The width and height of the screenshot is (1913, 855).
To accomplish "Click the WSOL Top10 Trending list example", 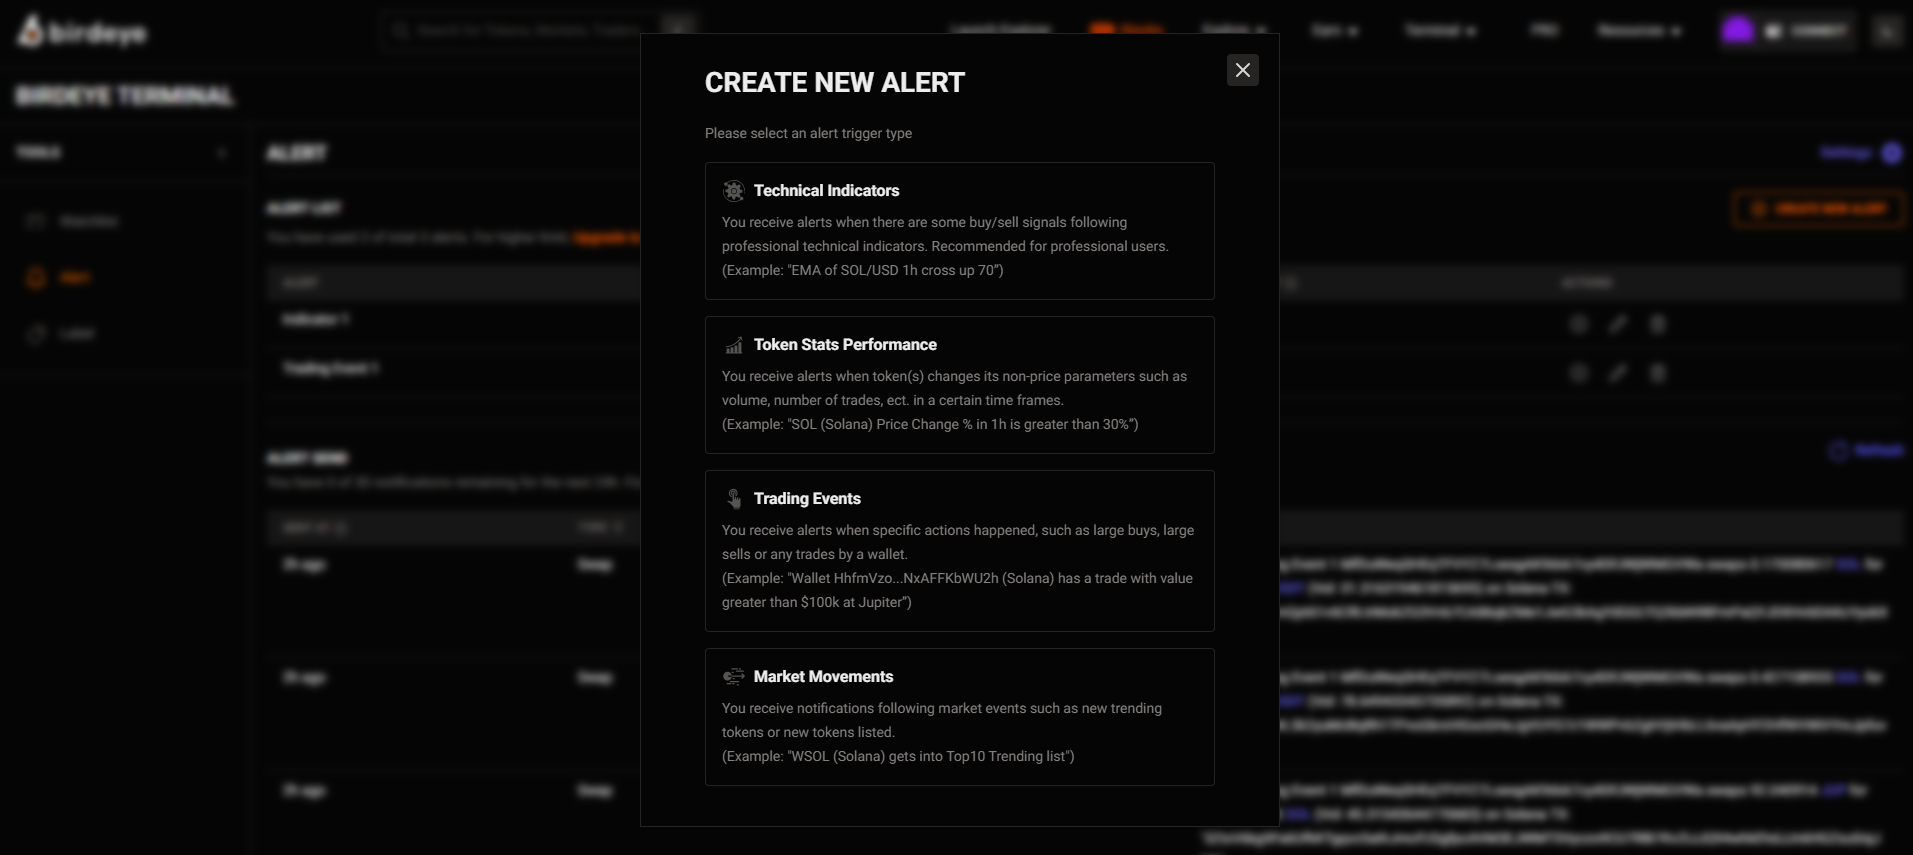I will coord(898,756).
